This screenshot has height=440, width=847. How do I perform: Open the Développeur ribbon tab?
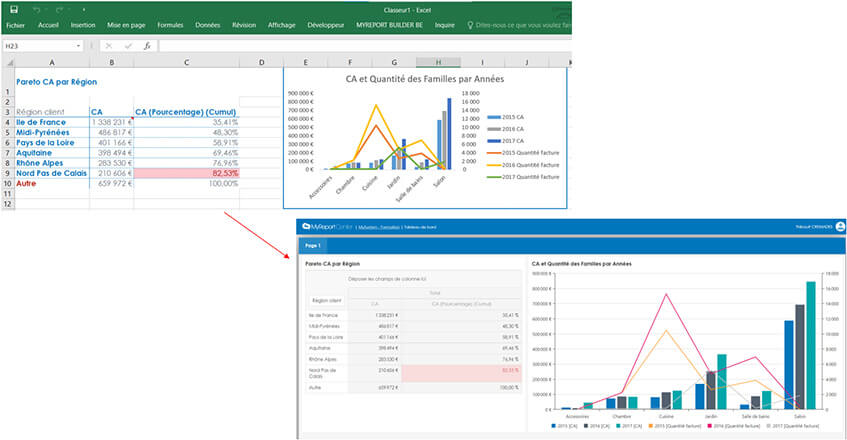(x=326, y=25)
